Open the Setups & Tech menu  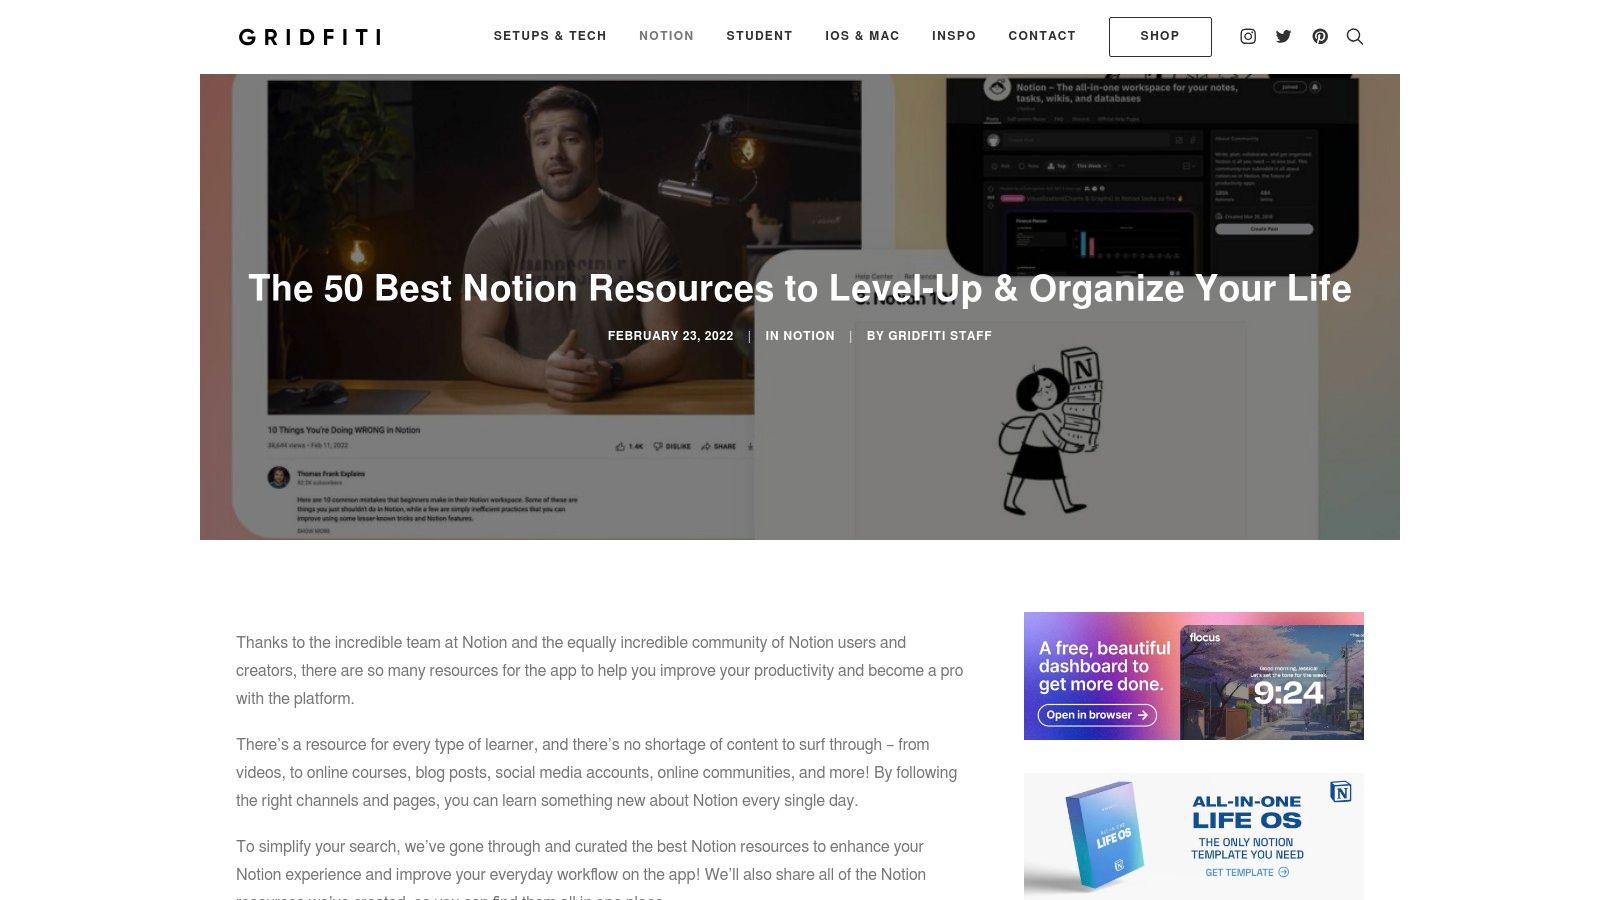550,36
